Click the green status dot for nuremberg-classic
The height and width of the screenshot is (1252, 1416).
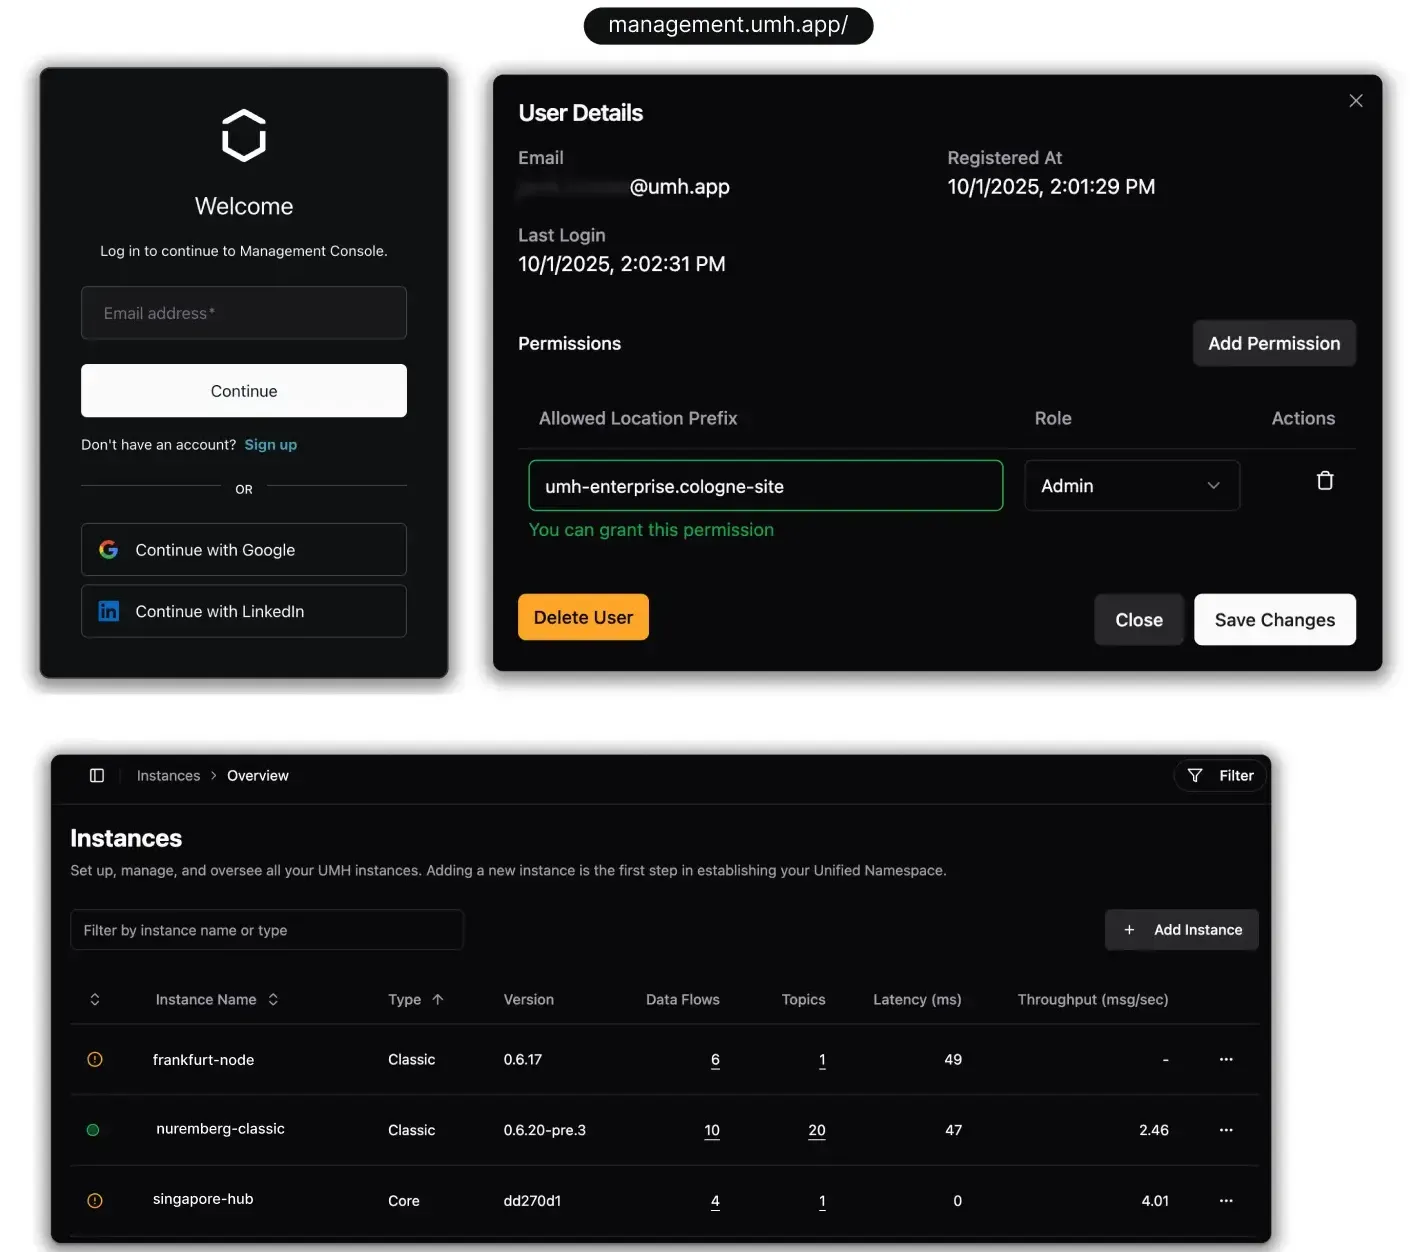point(93,1130)
